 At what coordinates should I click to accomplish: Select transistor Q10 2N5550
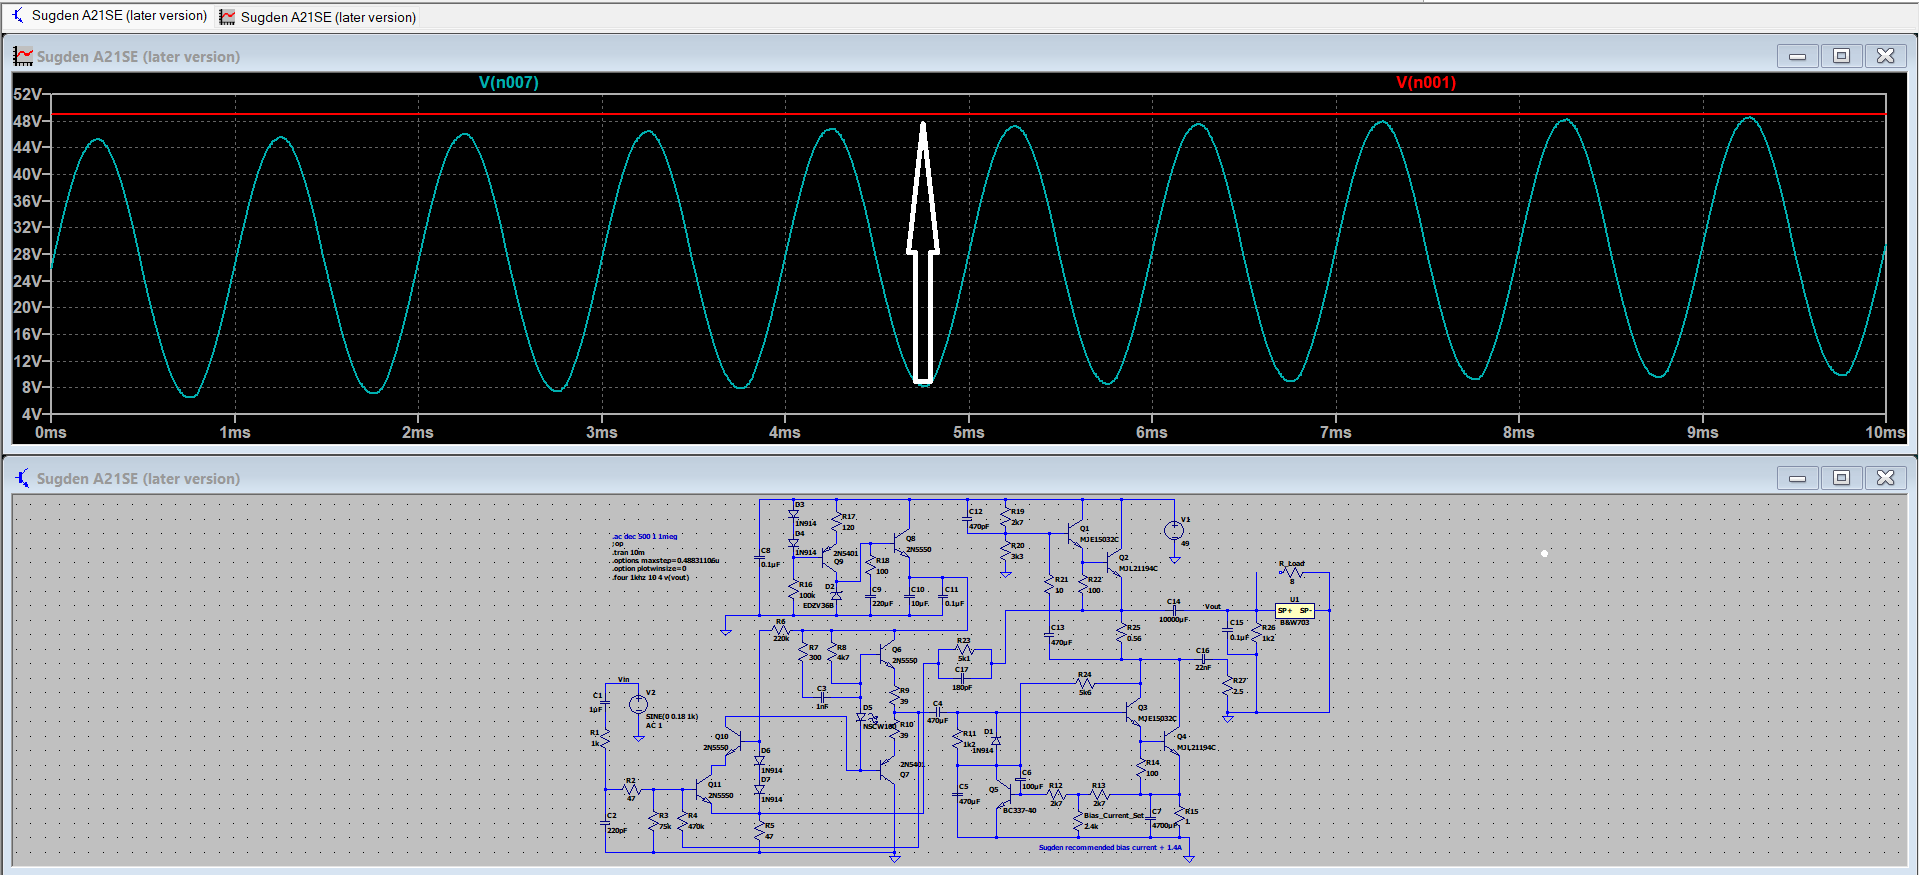coord(732,742)
